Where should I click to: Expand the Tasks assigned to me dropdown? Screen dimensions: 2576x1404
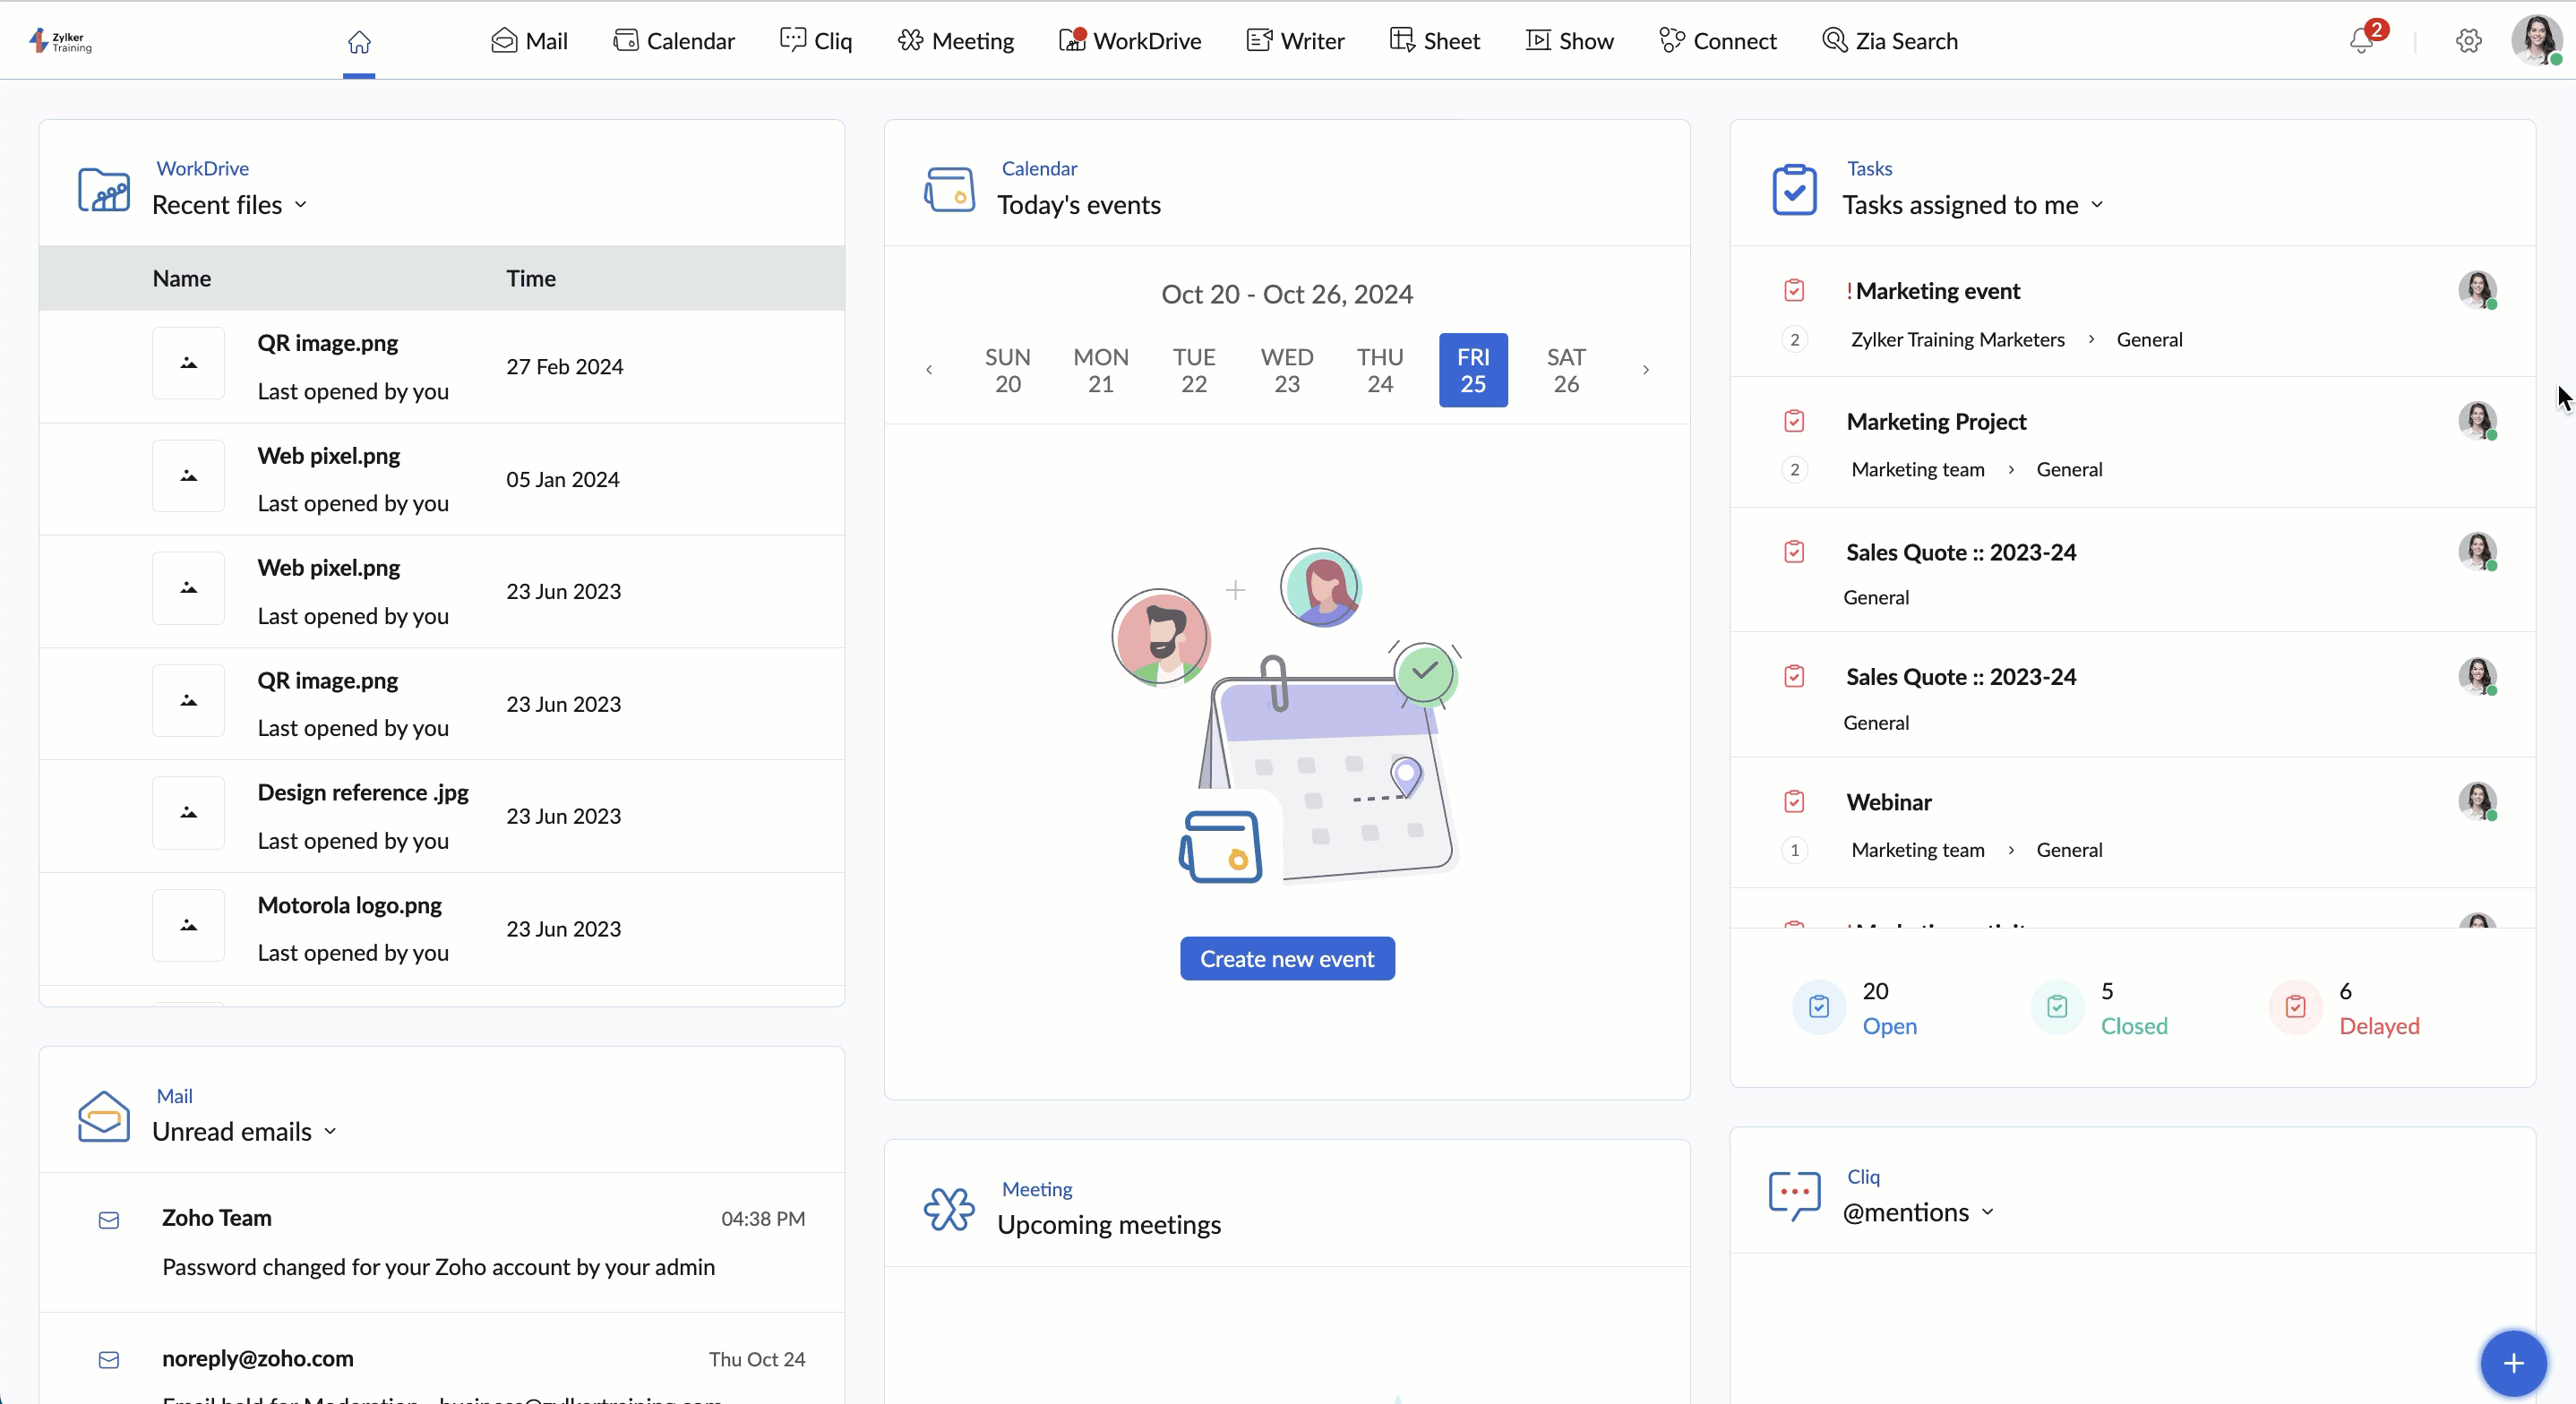click(2097, 205)
